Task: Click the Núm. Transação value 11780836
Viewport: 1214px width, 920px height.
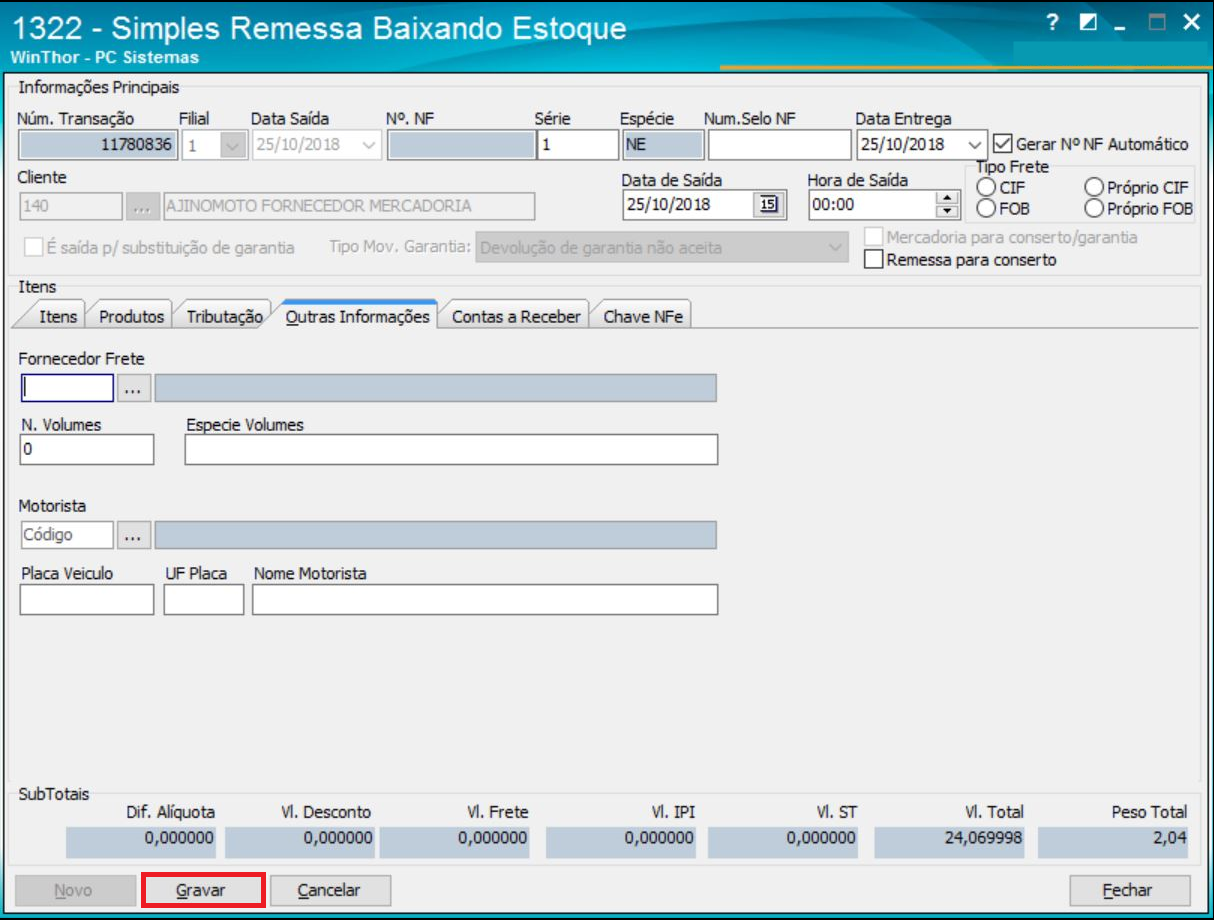Action: (98, 145)
